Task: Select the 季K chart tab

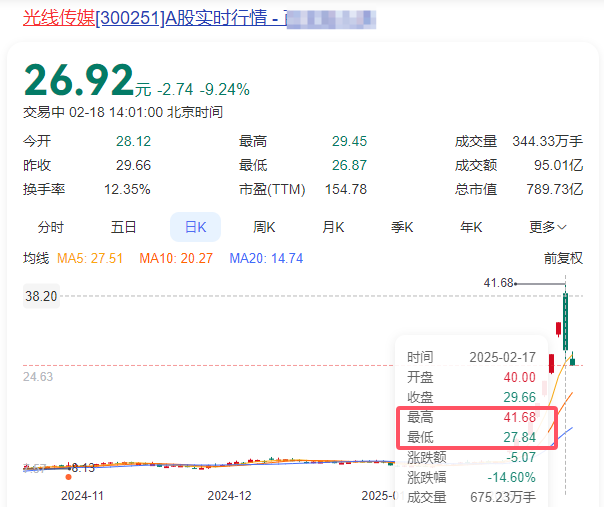Action: [402, 227]
